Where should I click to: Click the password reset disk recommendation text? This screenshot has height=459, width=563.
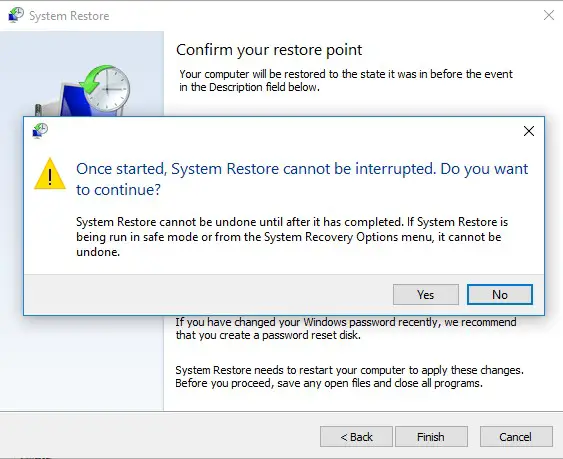click(x=346, y=328)
